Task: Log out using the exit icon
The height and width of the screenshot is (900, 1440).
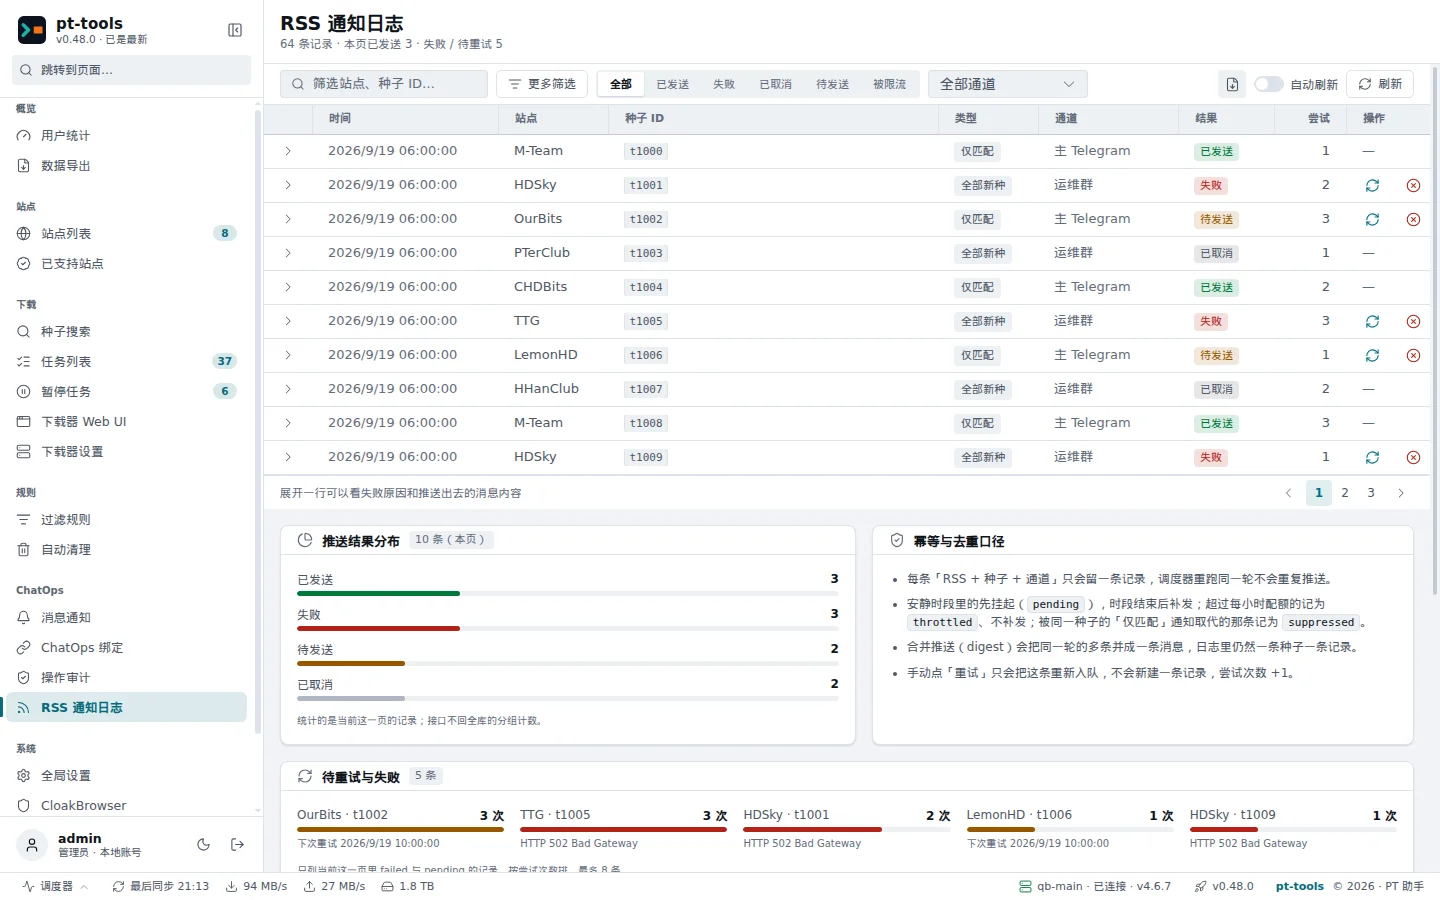Action: 237,844
